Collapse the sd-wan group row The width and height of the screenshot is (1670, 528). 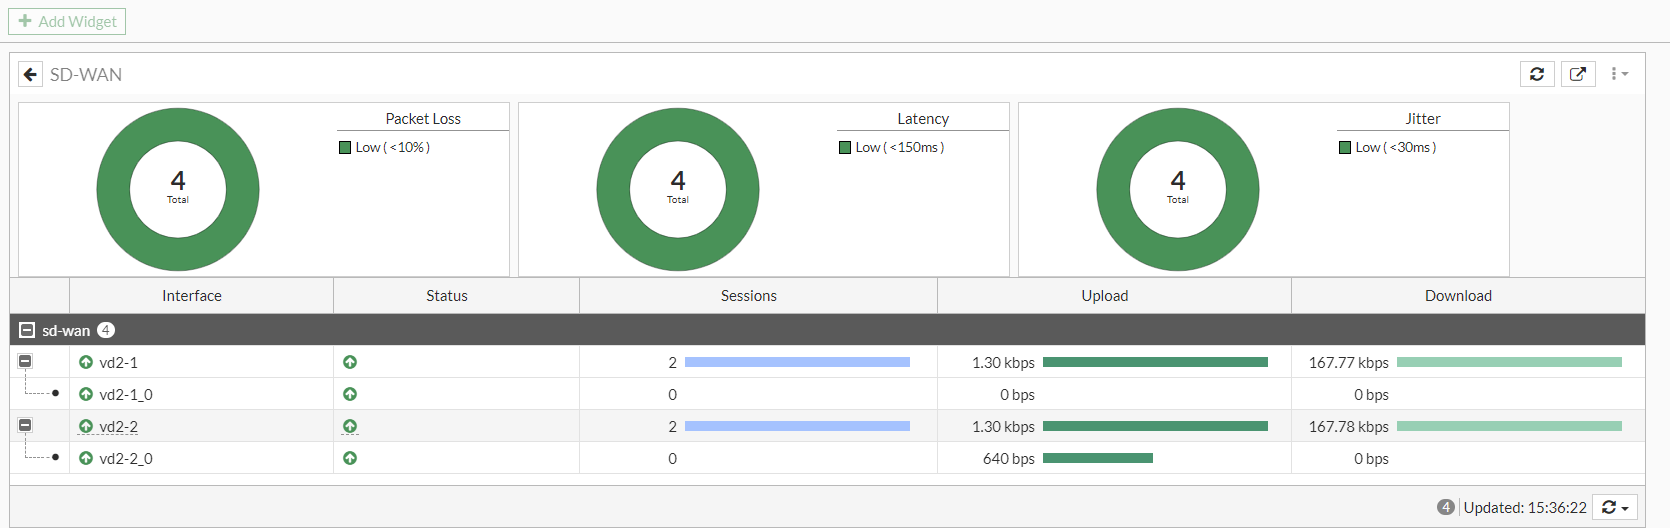pyautogui.click(x=27, y=330)
